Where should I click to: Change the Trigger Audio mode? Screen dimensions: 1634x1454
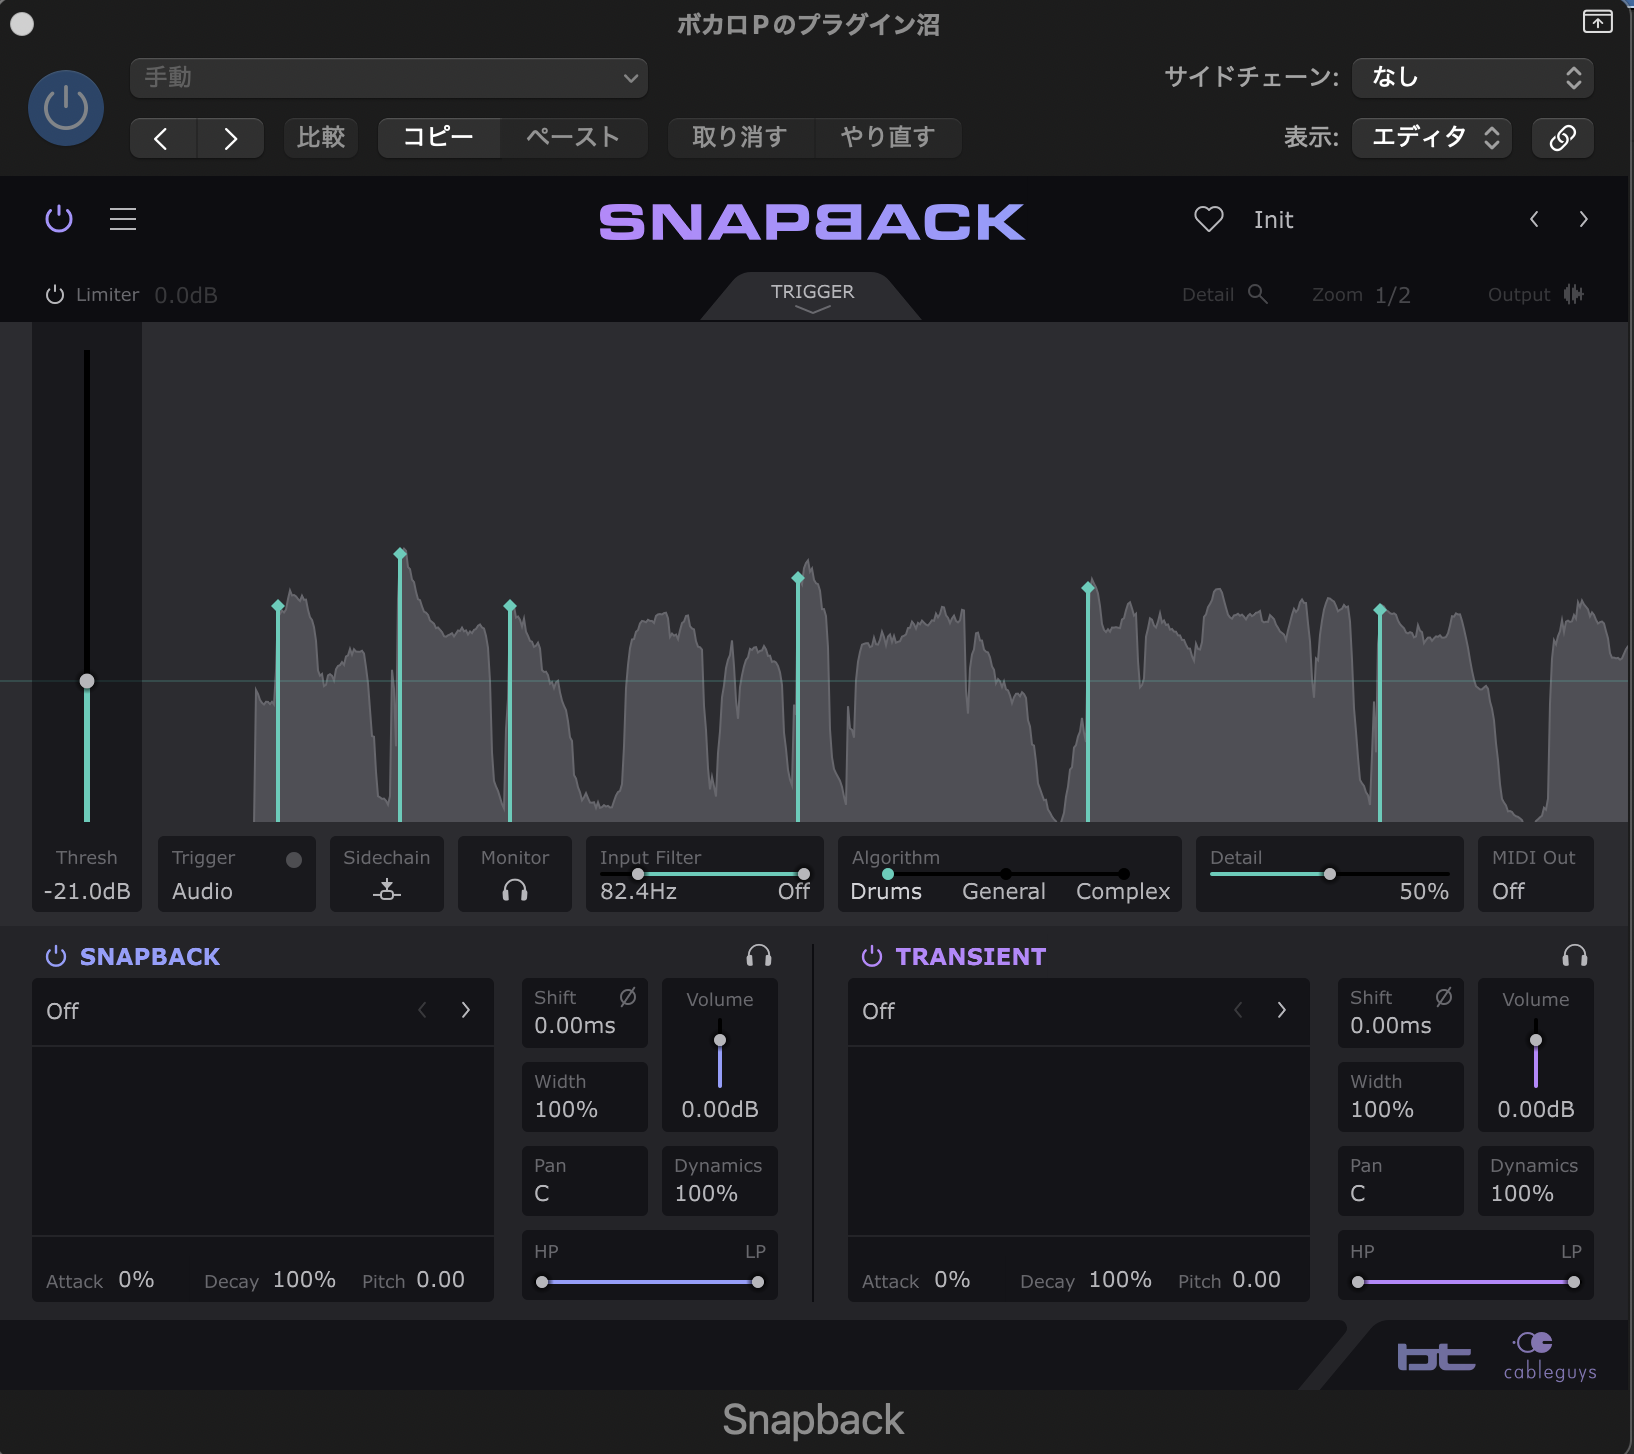click(237, 874)
